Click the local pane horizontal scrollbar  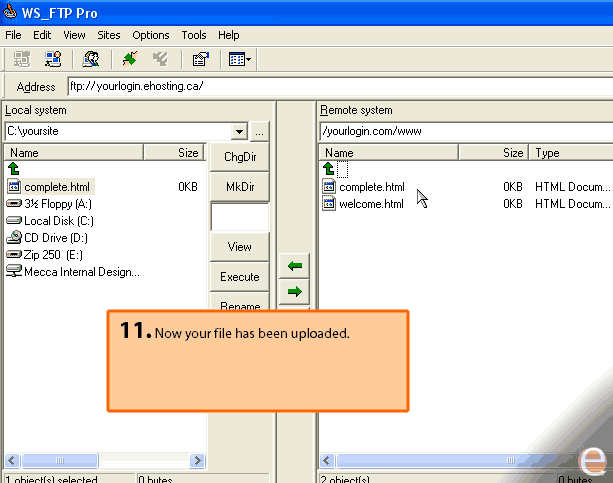click(x=105, y=461)
